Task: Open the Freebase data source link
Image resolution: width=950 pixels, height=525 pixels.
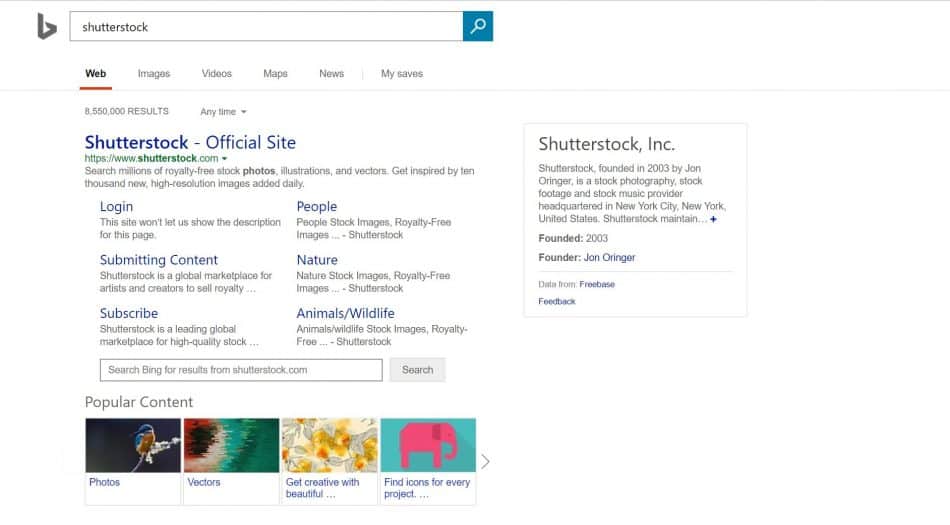Action: (597, 284)
